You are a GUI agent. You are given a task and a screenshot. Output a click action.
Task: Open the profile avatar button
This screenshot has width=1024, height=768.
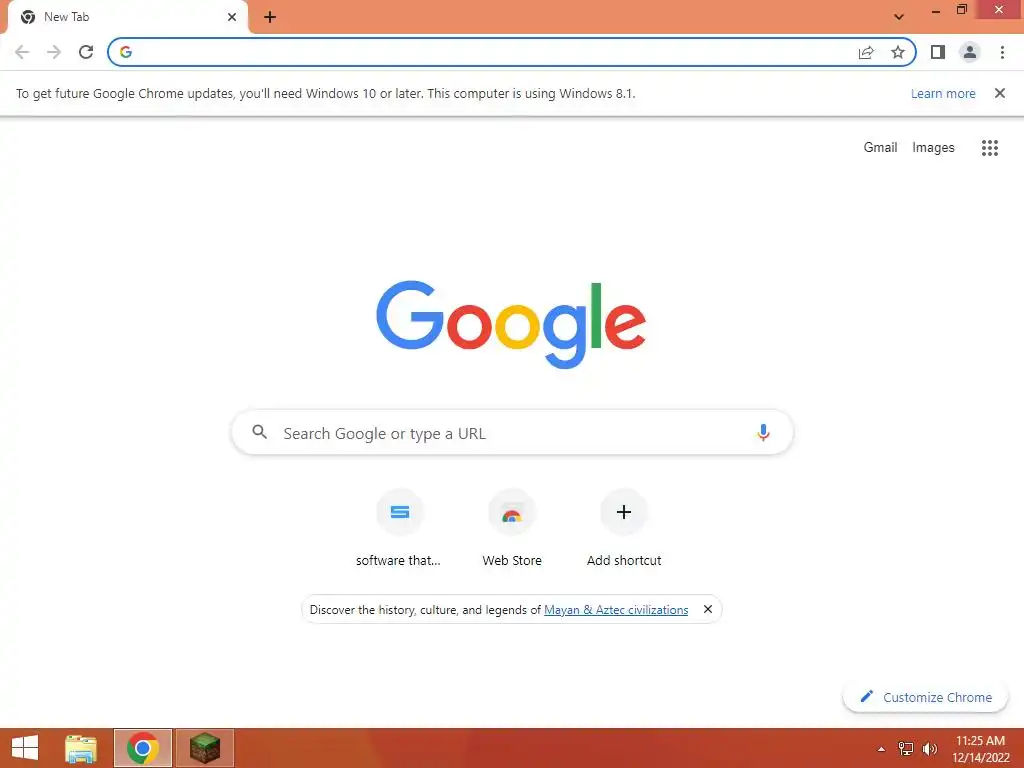[970, 52]
